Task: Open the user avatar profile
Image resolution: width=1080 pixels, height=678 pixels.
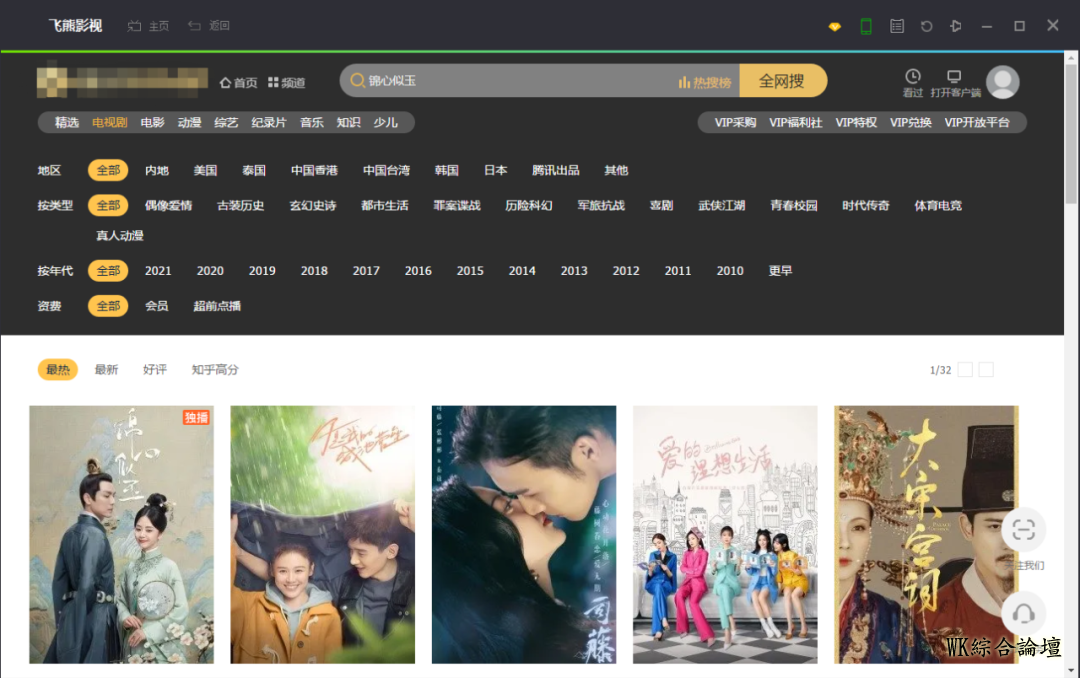Action: tap(1003, 83)
